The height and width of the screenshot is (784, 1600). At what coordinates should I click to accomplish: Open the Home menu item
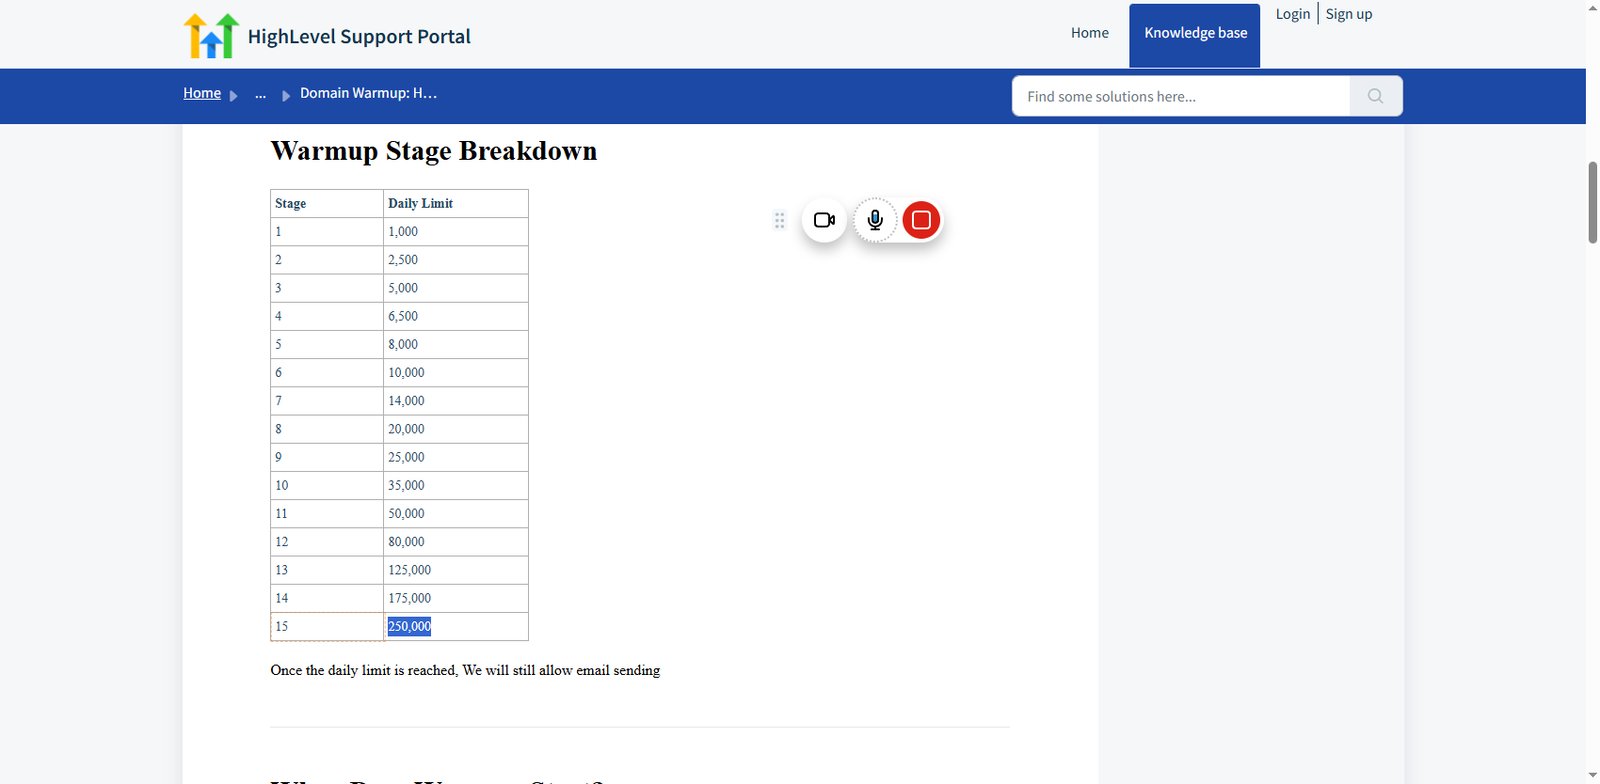click(x=1089, y=33)
